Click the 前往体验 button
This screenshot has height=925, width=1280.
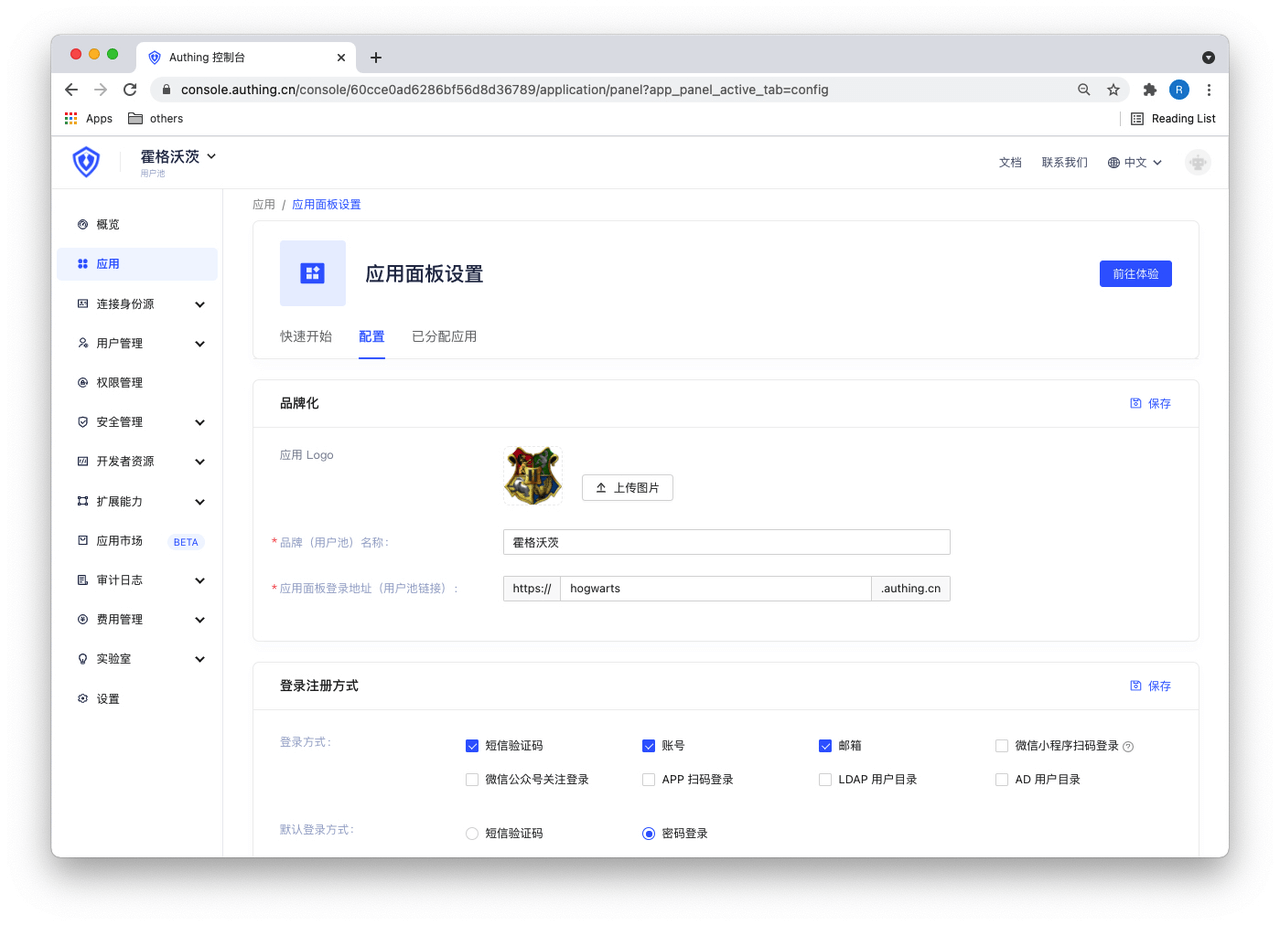1135,273
